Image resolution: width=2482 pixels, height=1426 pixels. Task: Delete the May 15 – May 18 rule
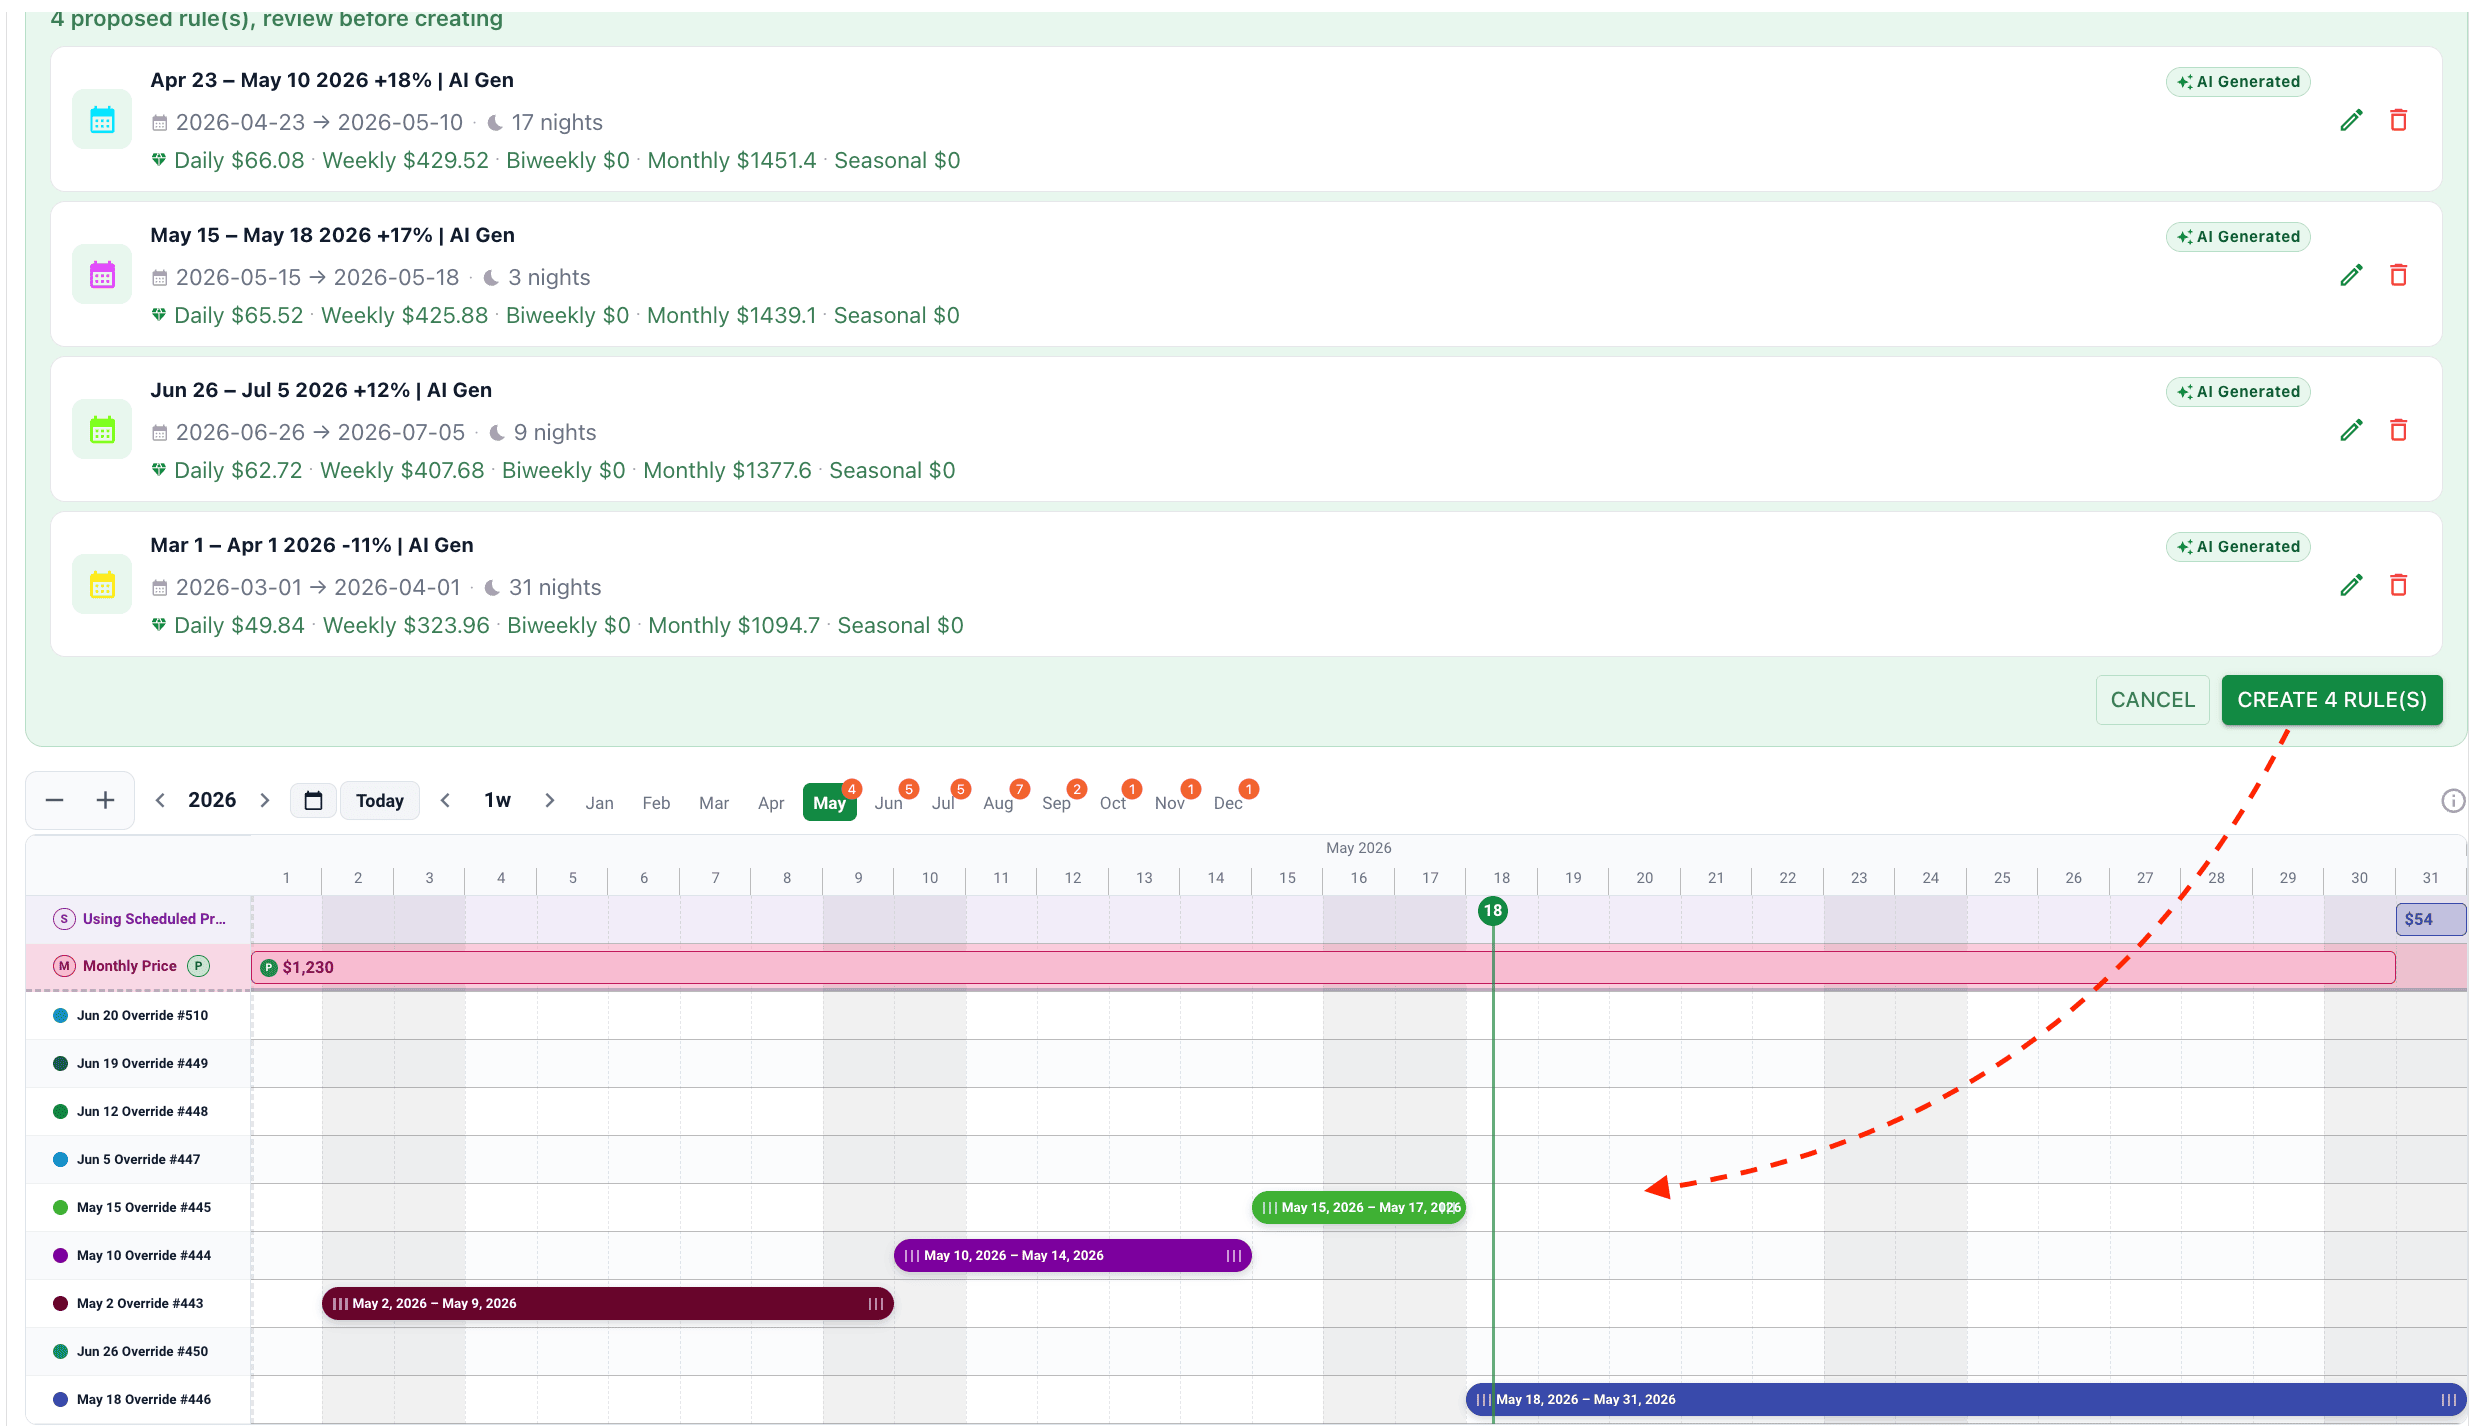(x=2398, y=275)
